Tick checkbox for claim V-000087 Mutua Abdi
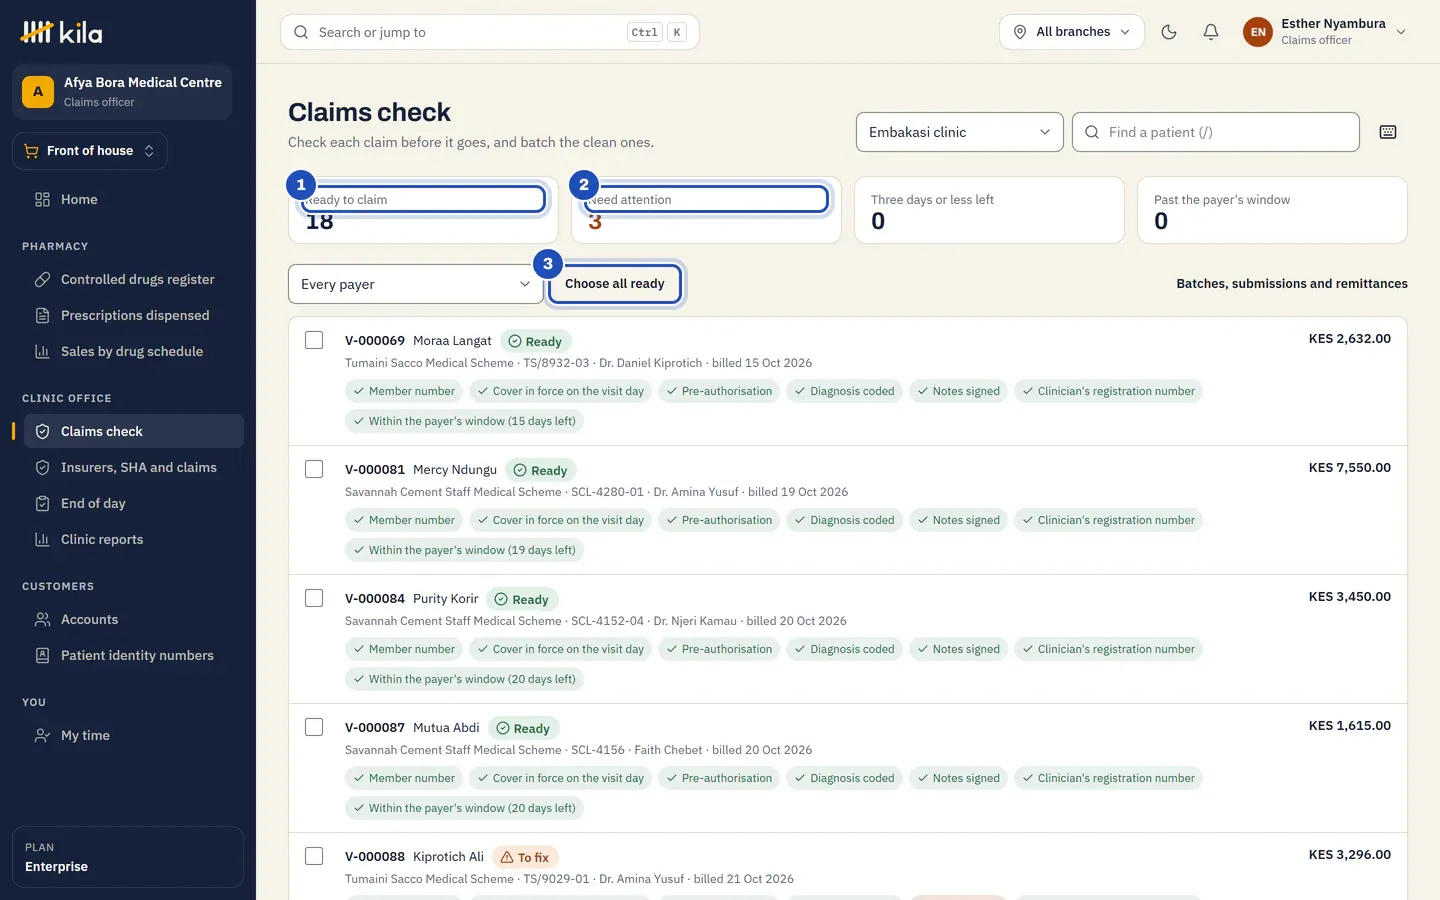This screenshot has height=900, width=1440. (314, 727)
